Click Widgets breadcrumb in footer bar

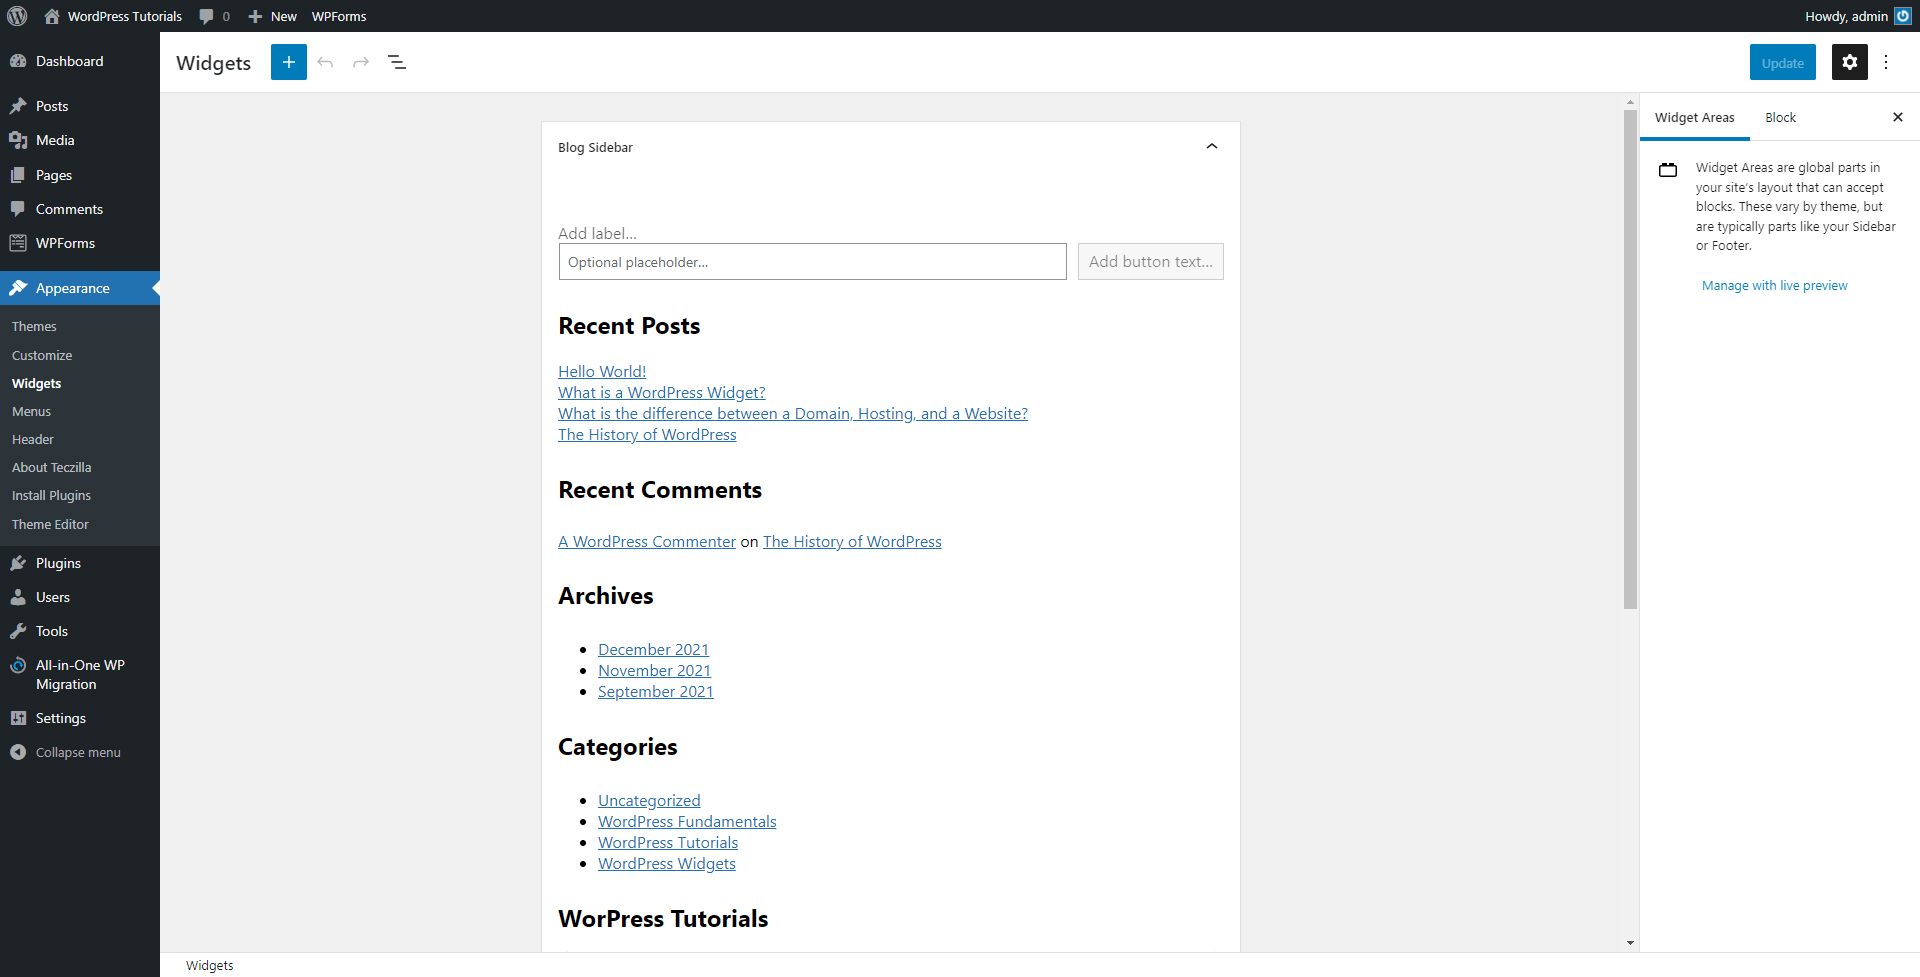pyautogui.click(x=209, y=966)
